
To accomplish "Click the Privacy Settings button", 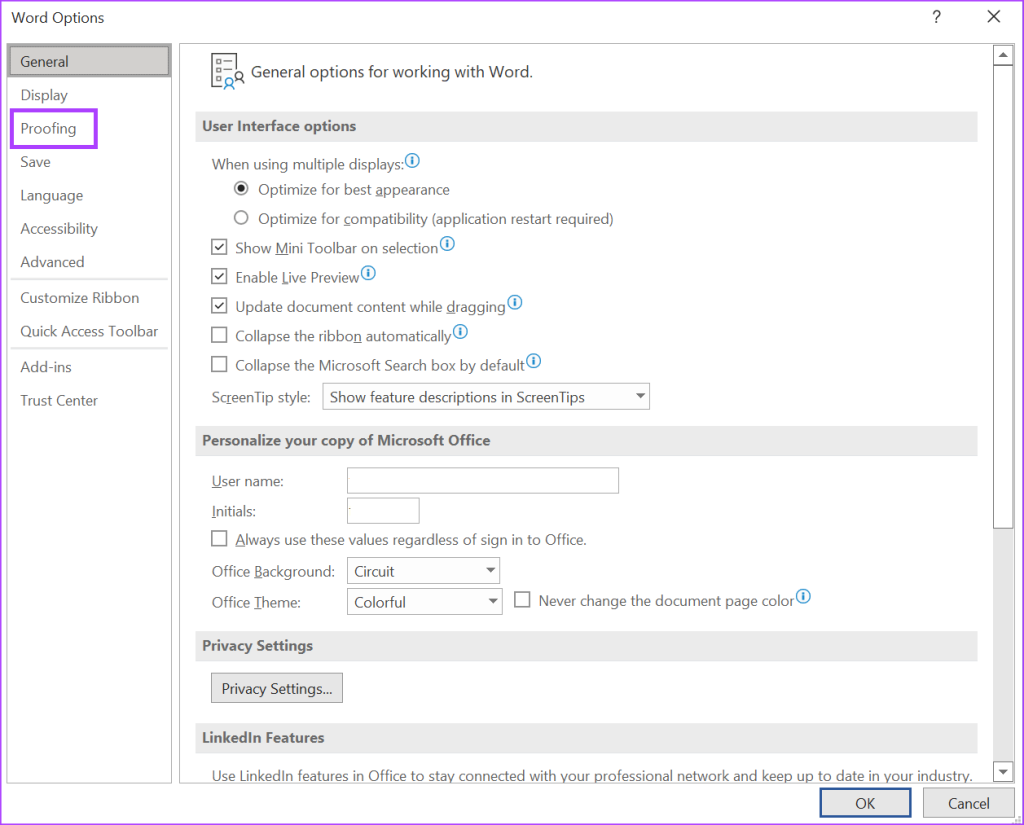I will click(x=277, y=689).
